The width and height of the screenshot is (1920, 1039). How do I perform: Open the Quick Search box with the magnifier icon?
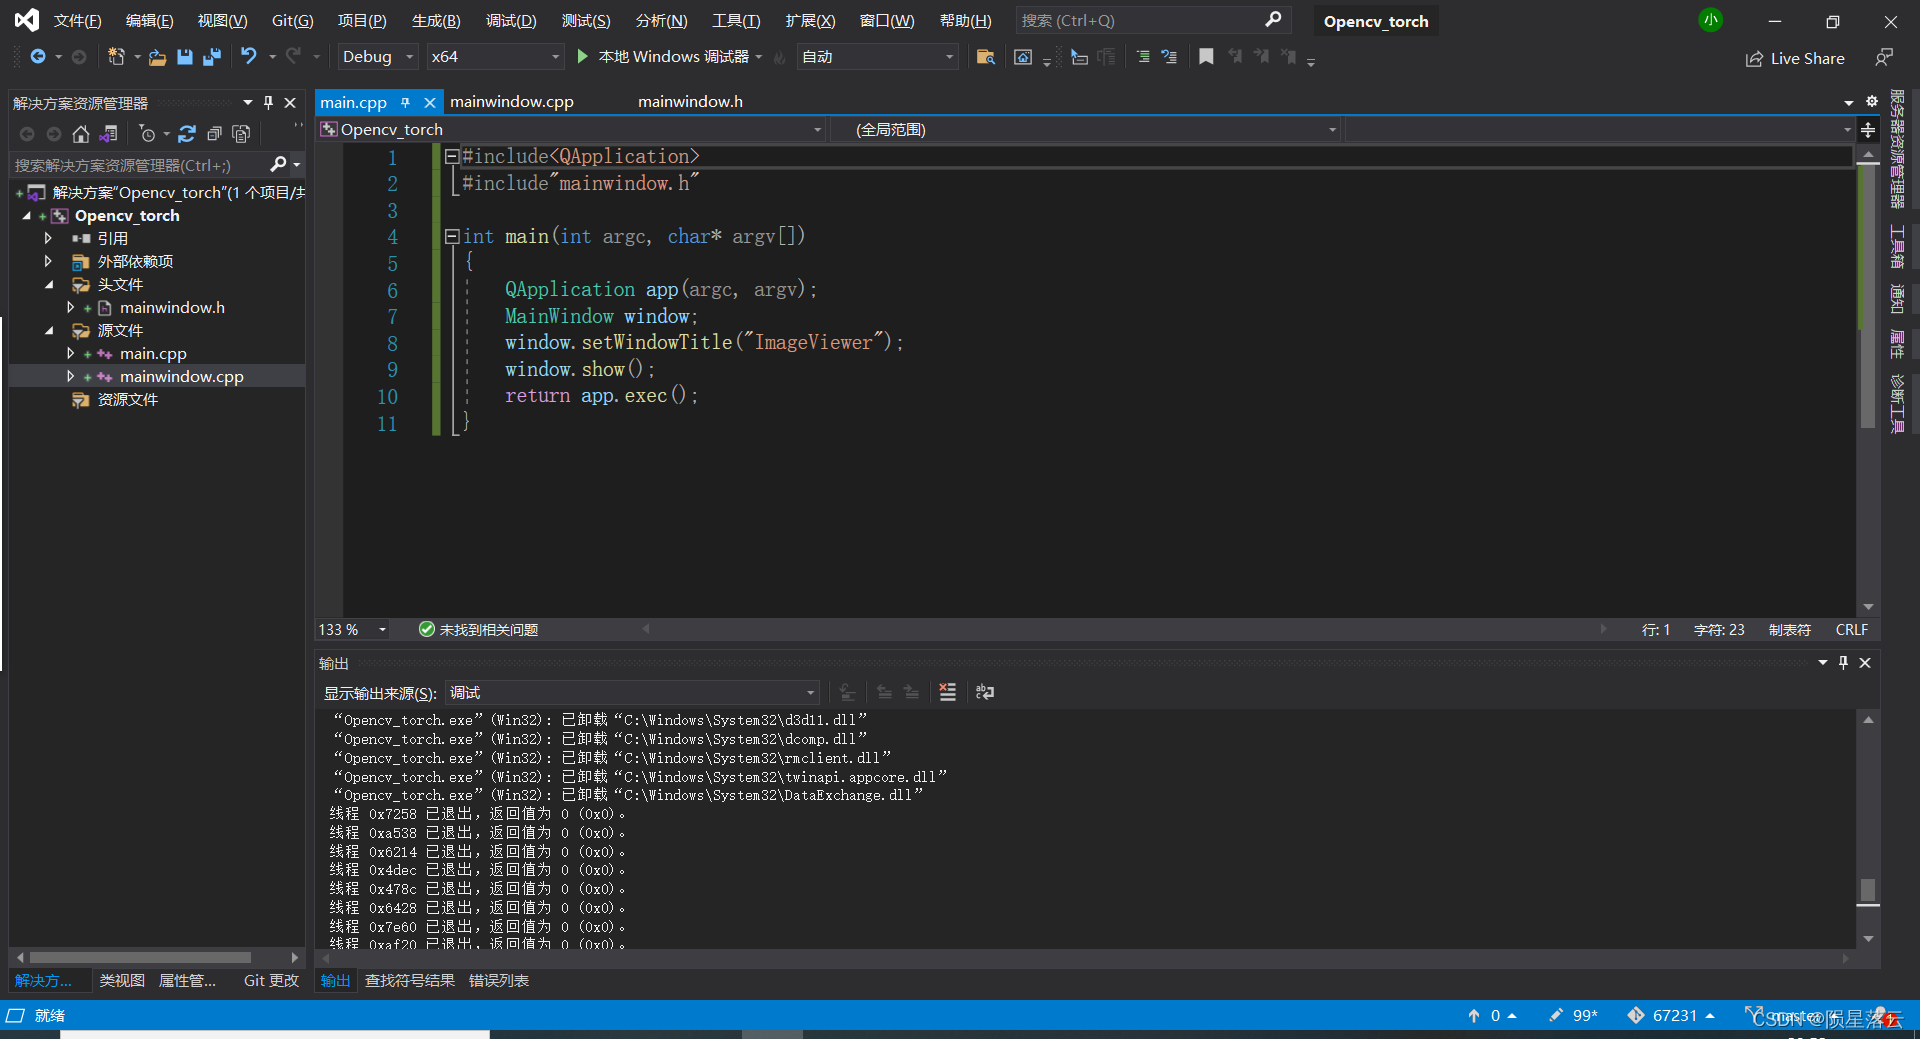pos(1273,20)
